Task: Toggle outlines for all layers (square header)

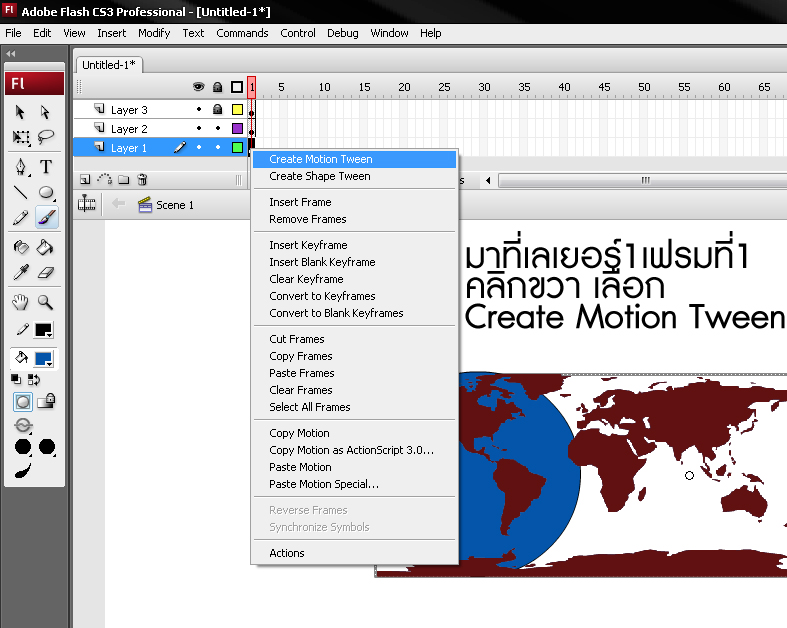Action: point(237,87)
